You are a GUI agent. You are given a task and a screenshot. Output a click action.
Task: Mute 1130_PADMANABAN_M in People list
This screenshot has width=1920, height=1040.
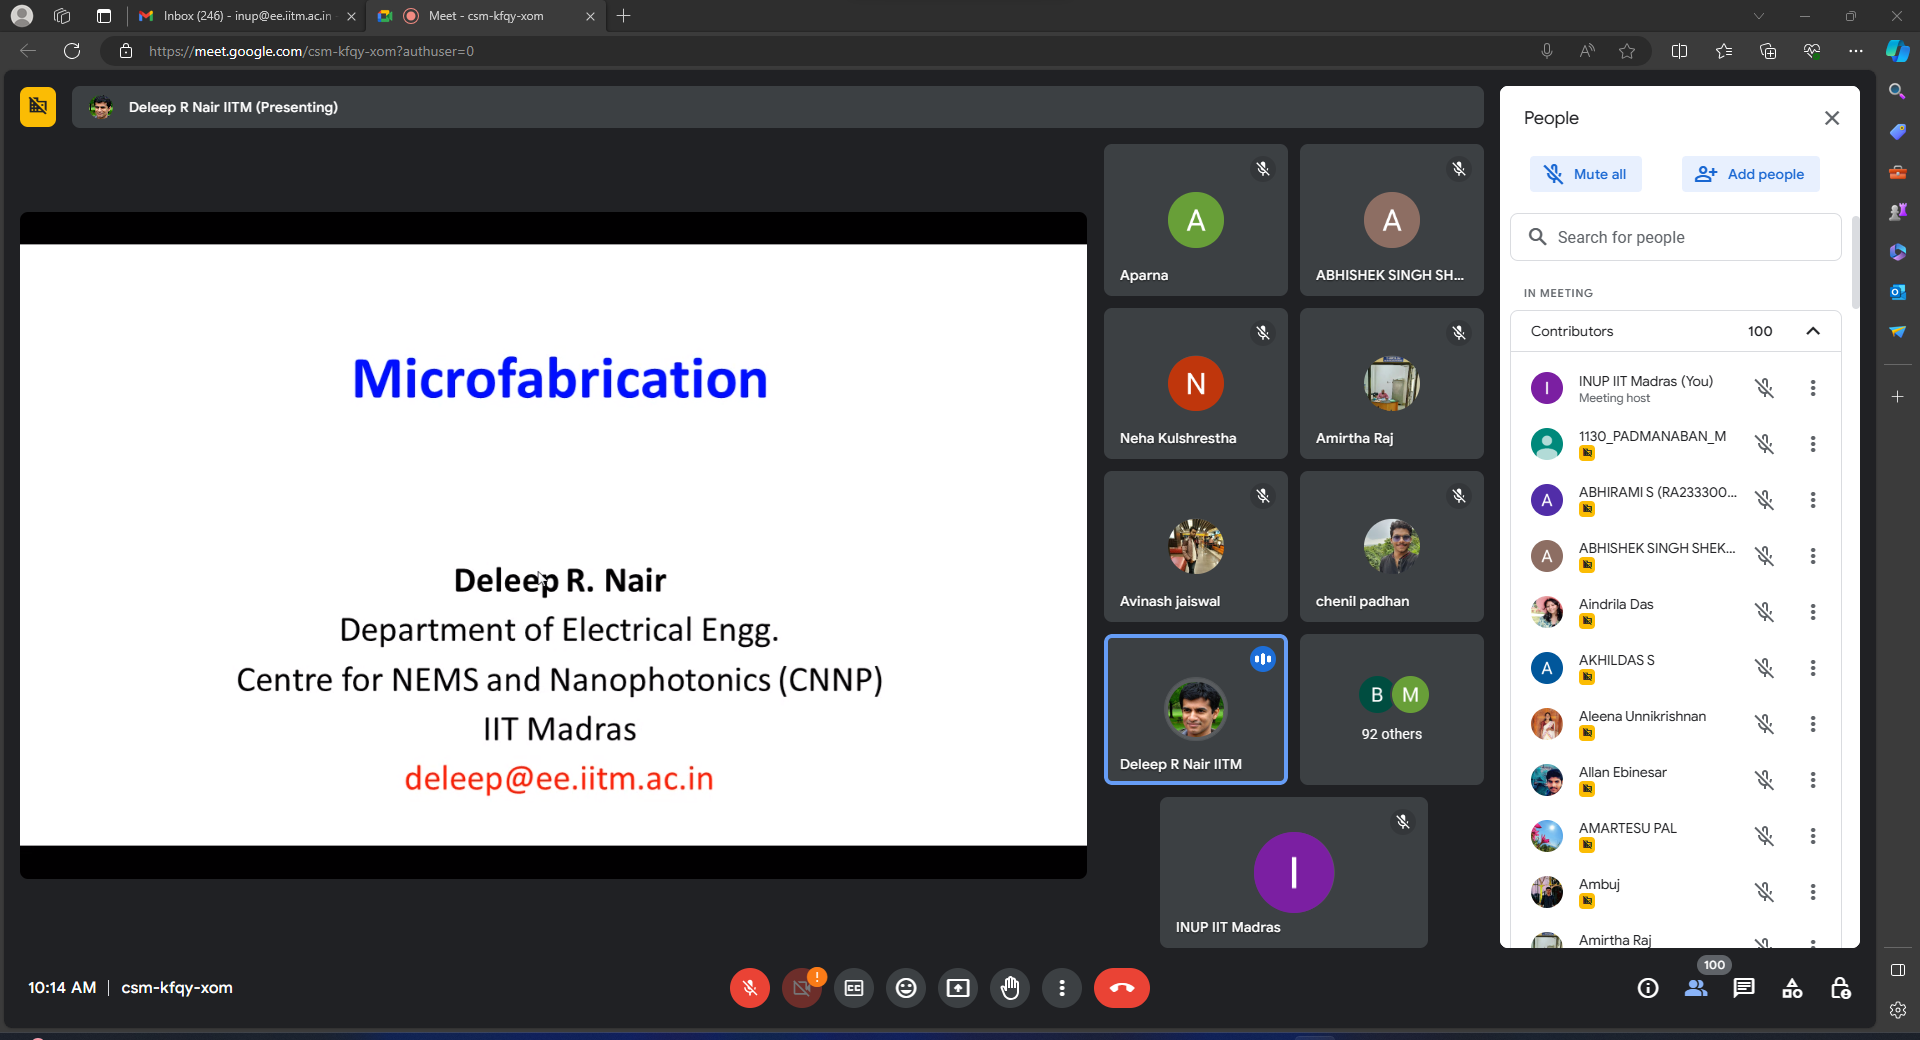tap(1765, 444)
